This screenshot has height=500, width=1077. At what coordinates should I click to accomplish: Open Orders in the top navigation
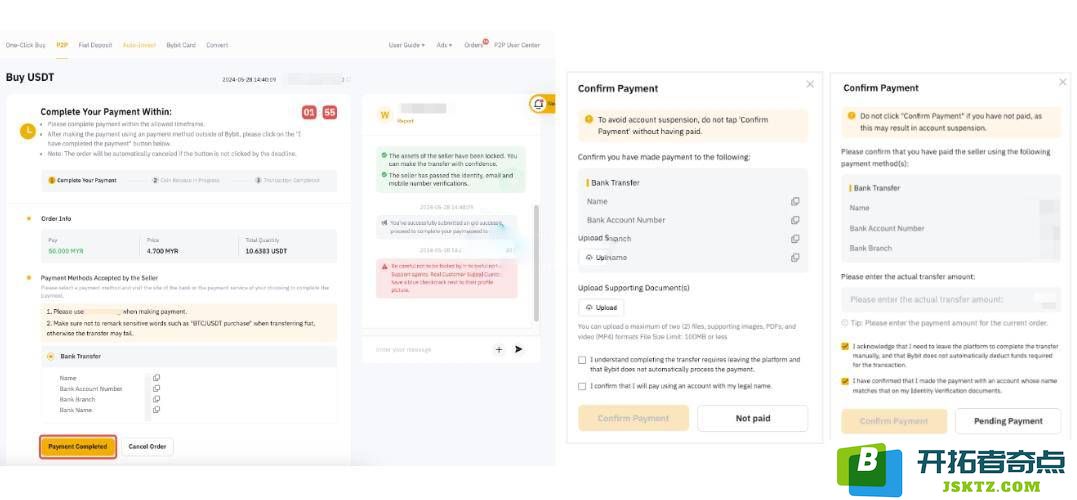(x=474, y=45)
